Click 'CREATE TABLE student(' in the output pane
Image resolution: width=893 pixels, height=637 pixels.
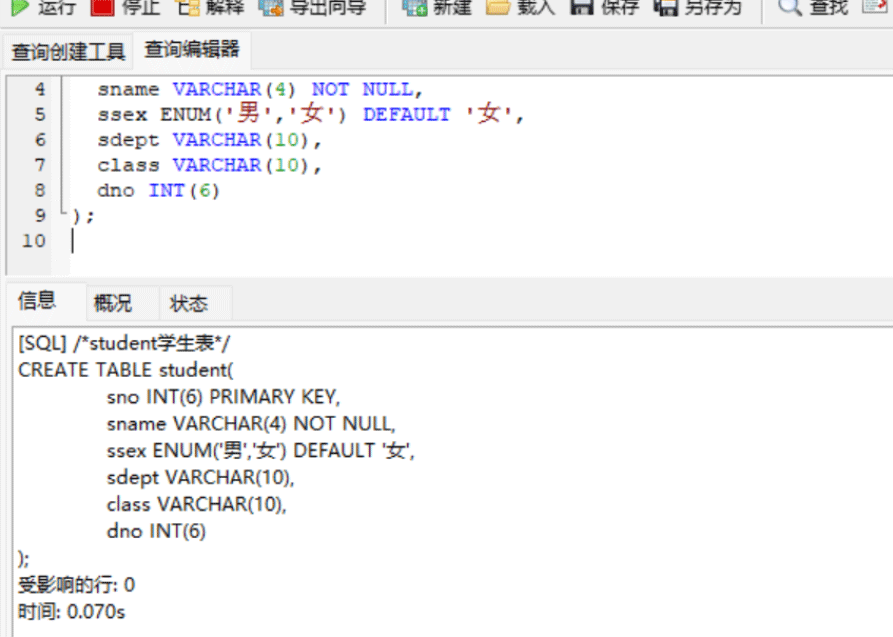(125, 370)
